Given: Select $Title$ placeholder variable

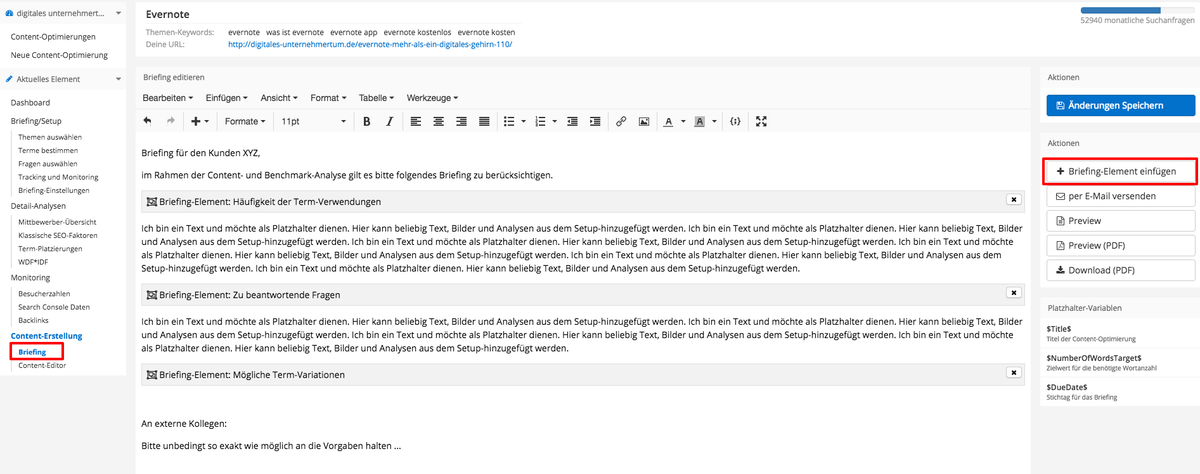Looking at the screenshot, I should coord(1059,328).
